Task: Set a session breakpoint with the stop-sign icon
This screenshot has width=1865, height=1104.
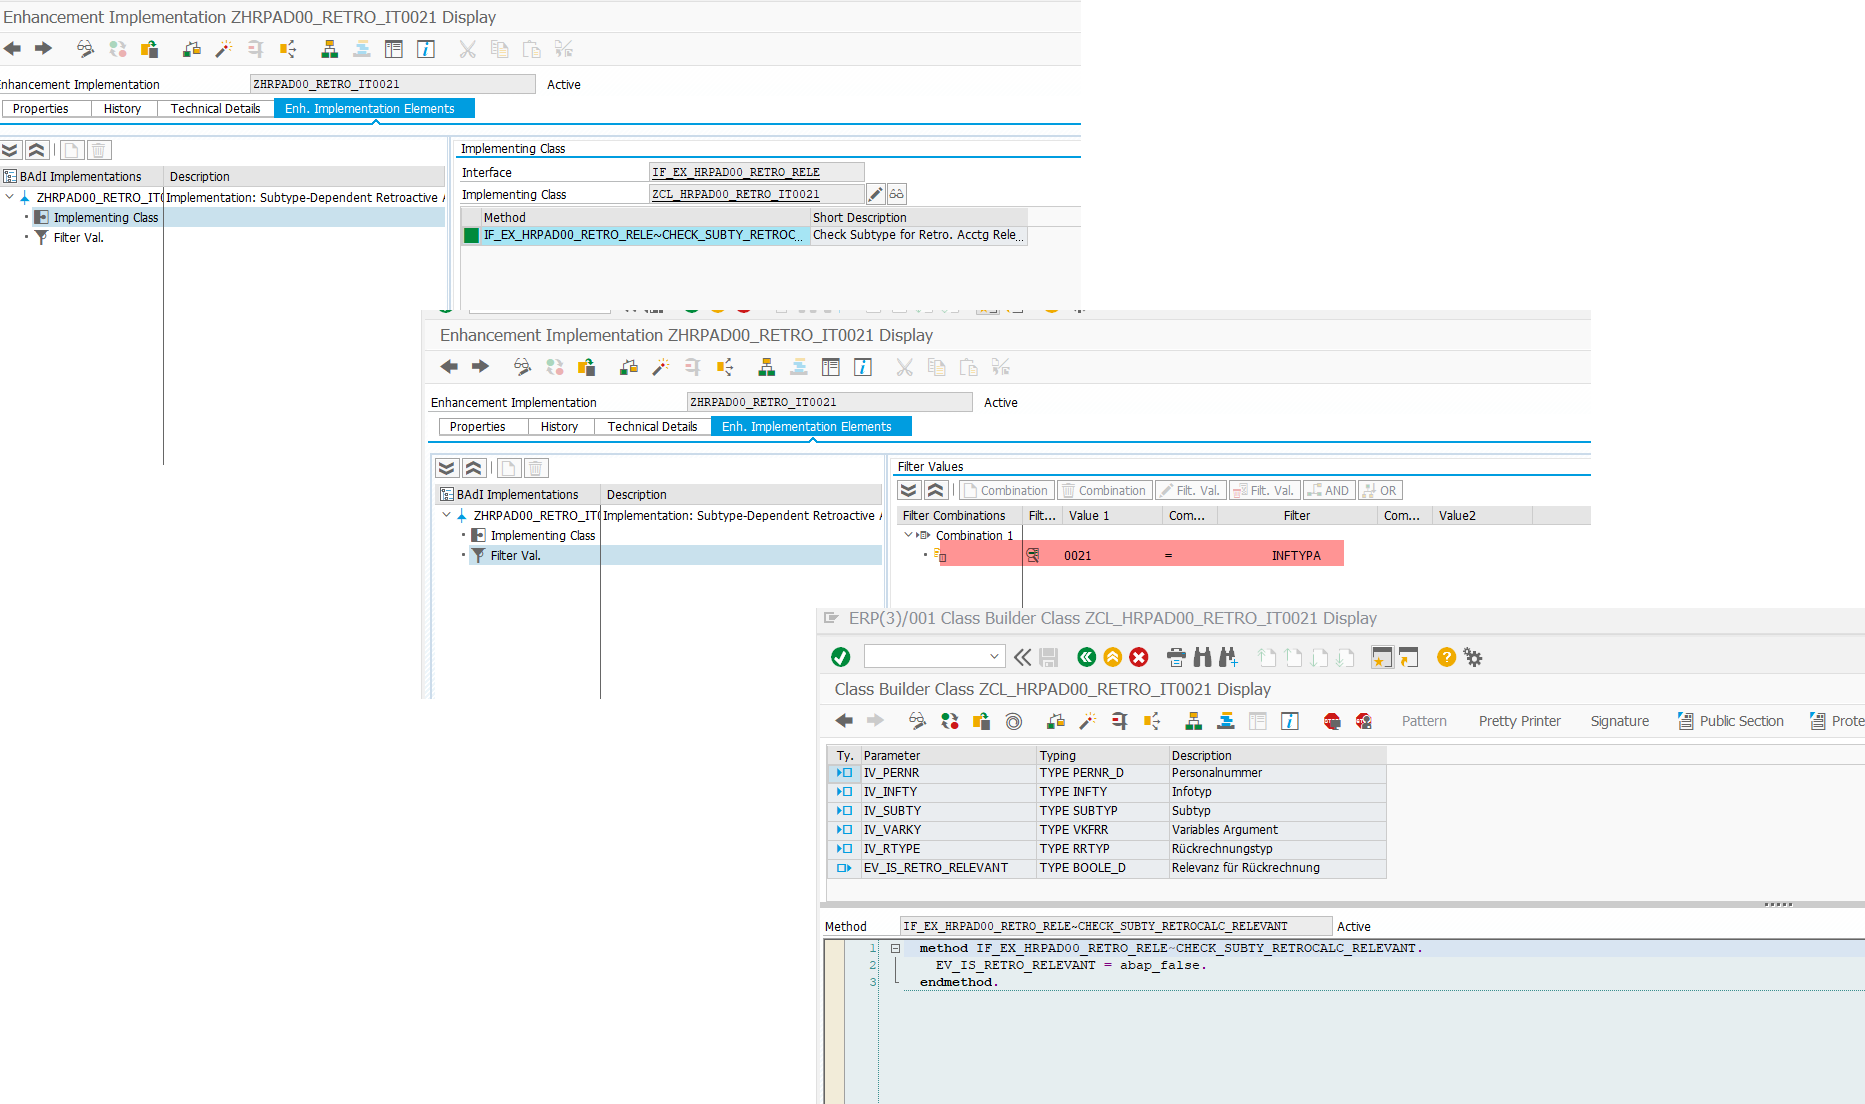Action: (1332, 721)
